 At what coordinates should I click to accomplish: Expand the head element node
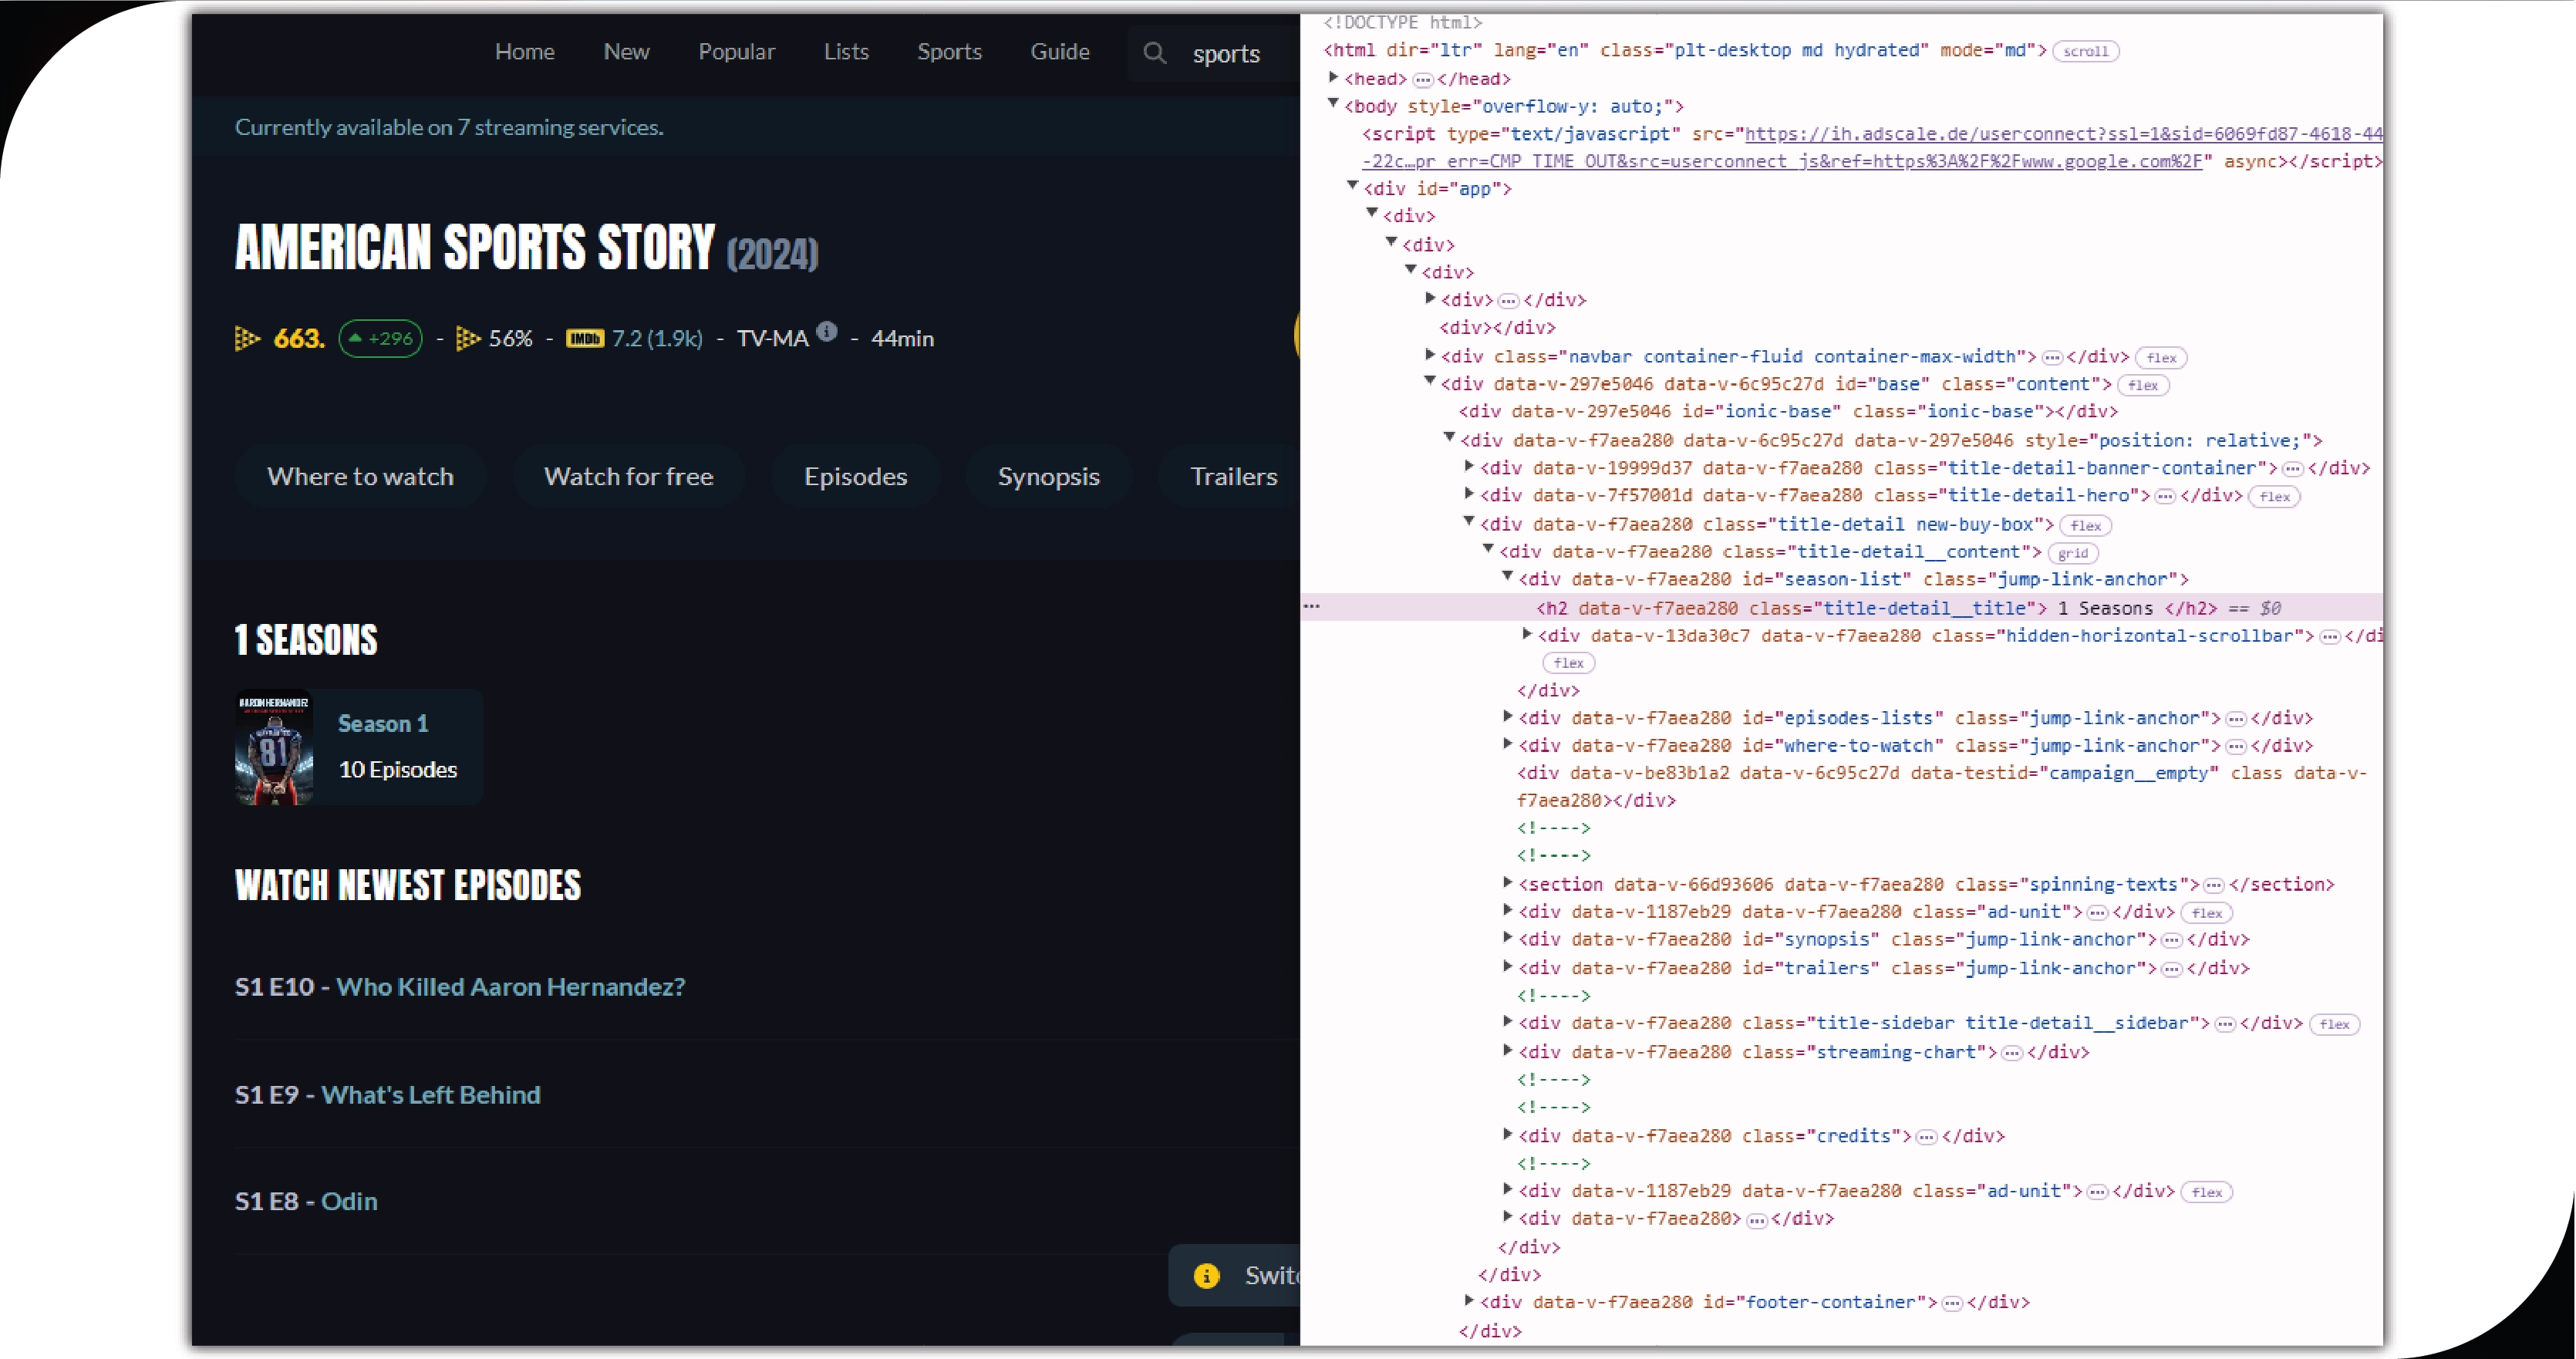pyautogui.click(x=1333, y=77)
